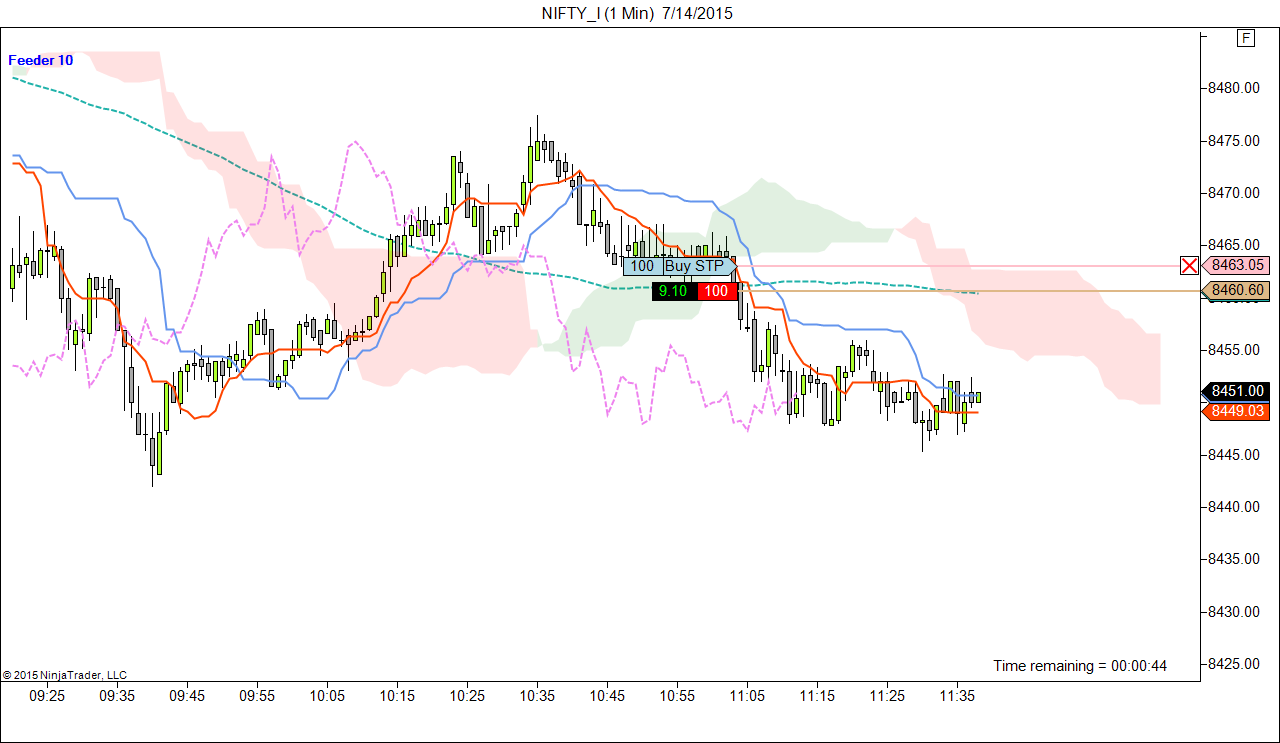Click the Feeder 10 indicator label
The width and height of the screenshot is (1280, 743).
pos(41,60)
